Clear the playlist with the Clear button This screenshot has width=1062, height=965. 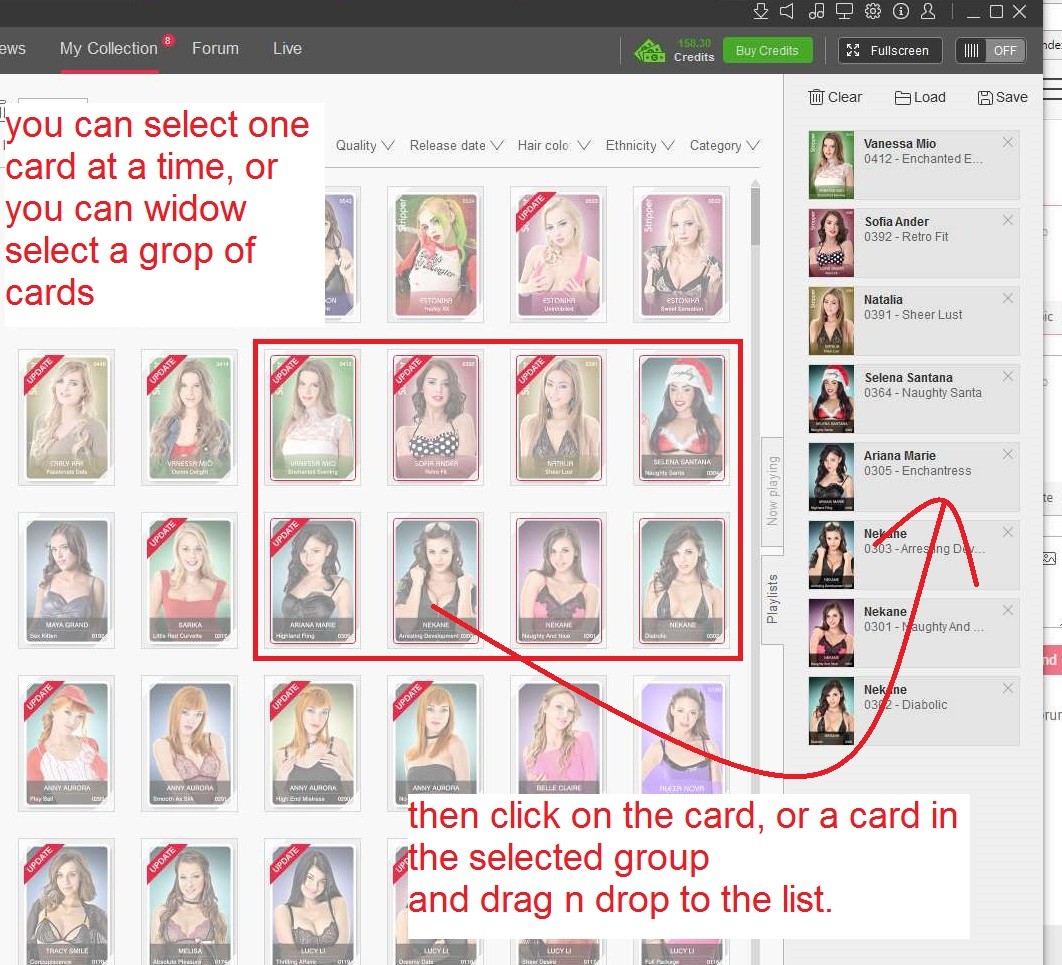pyautogui.click(x=835, y=97)
